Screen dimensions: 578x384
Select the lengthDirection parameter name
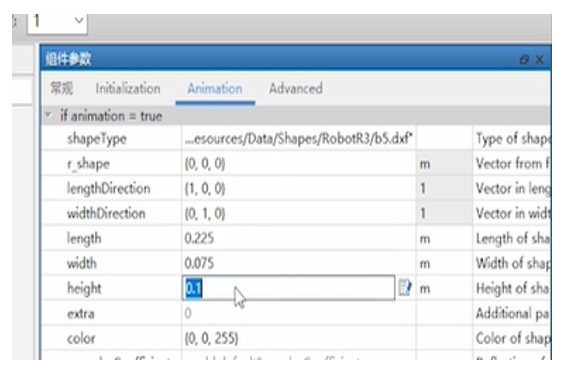(108, 189)
